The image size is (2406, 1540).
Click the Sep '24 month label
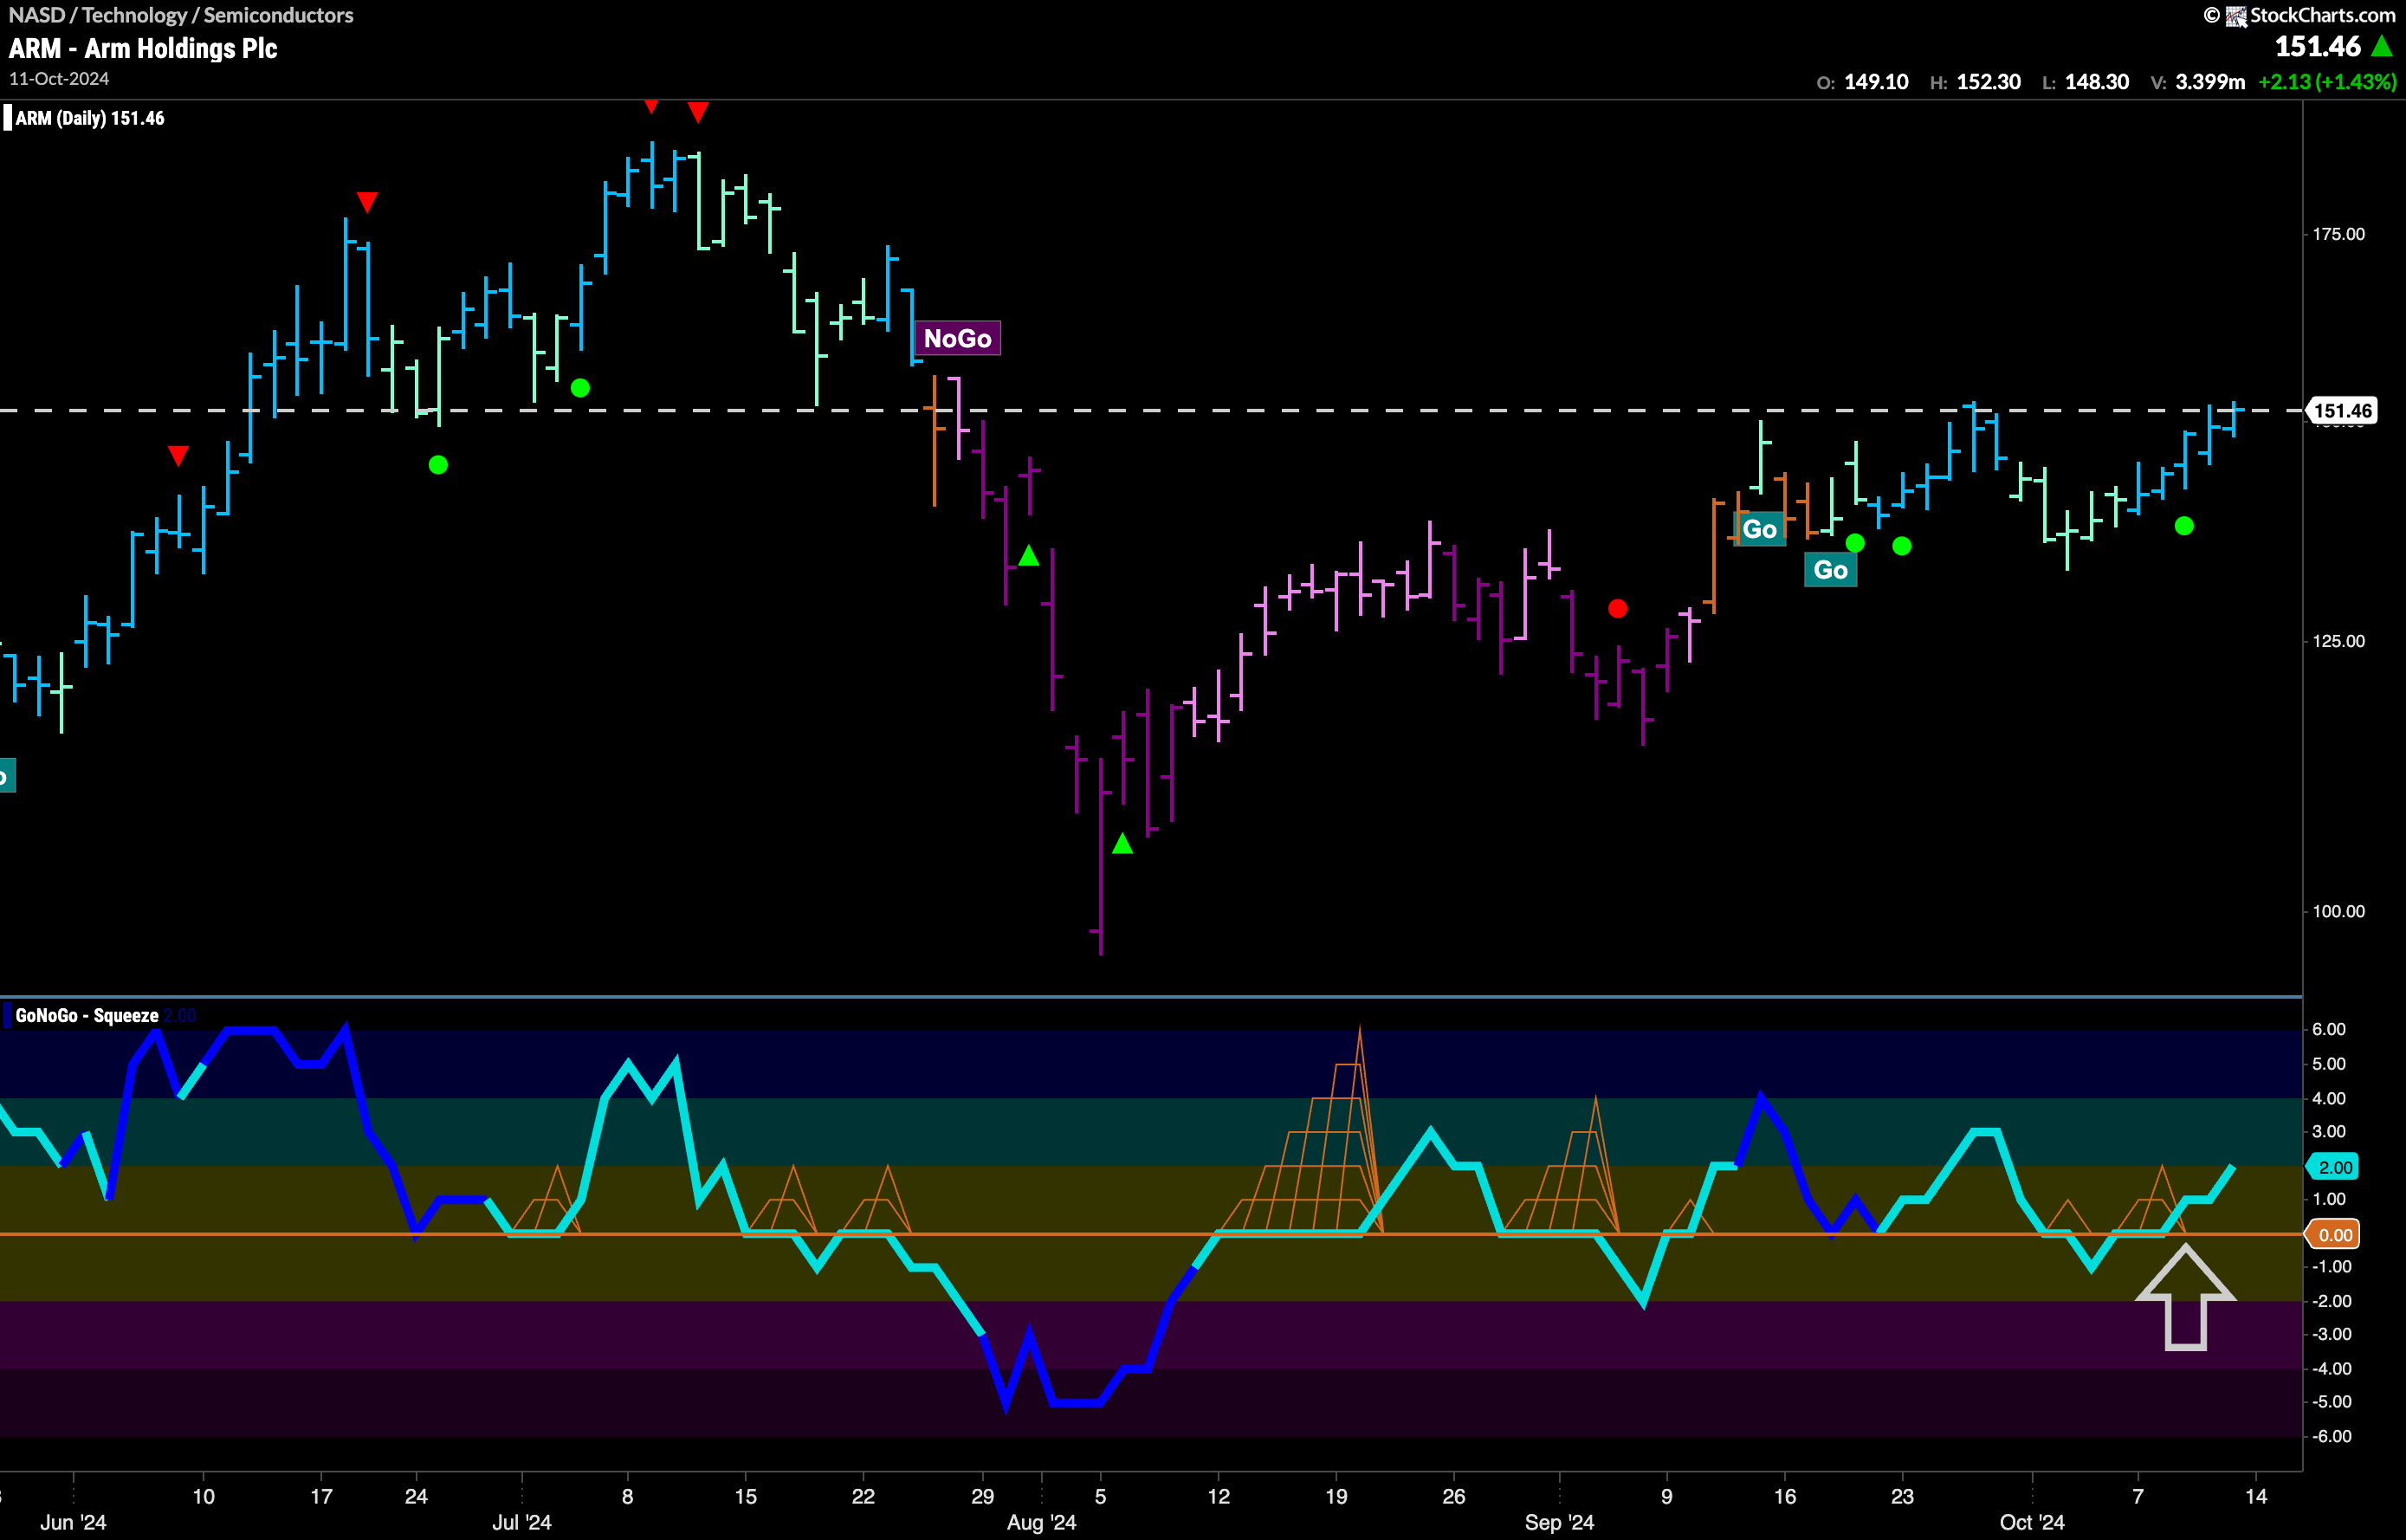tap(1559, 1522)
